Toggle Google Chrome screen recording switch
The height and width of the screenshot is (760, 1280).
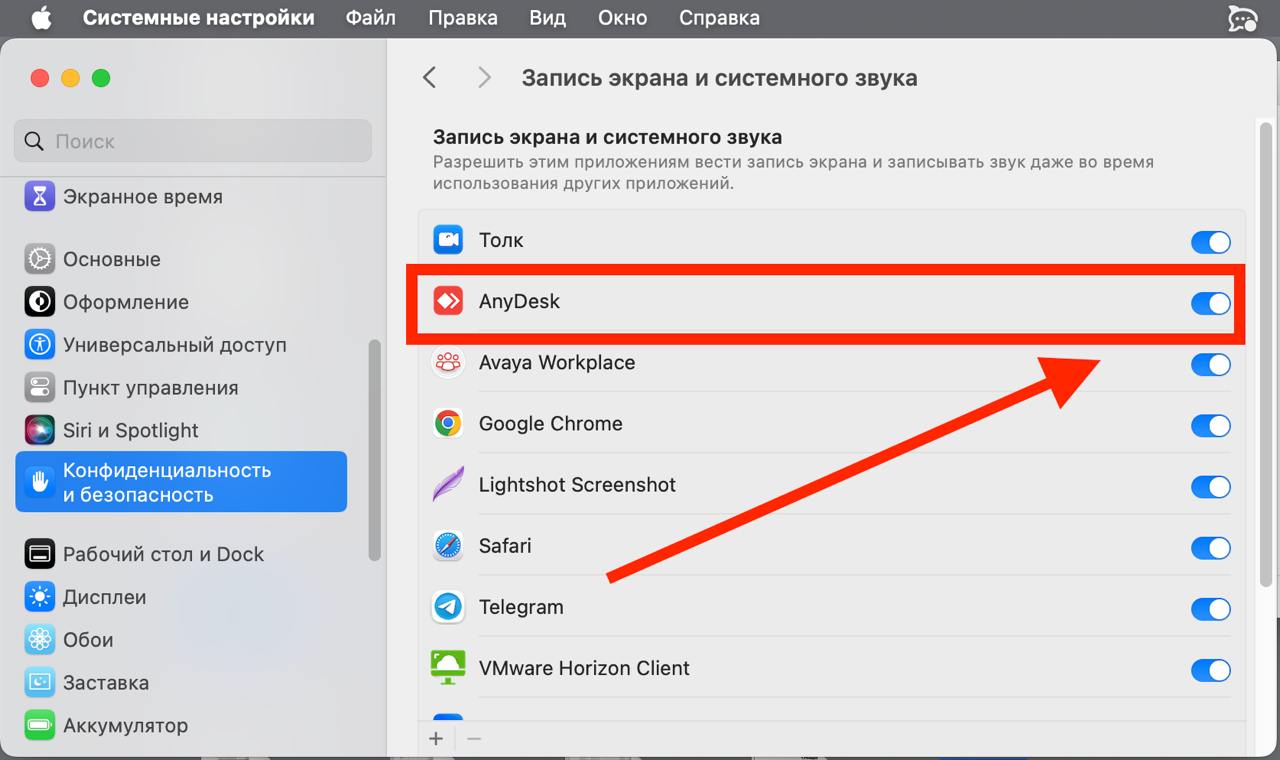1210,425
